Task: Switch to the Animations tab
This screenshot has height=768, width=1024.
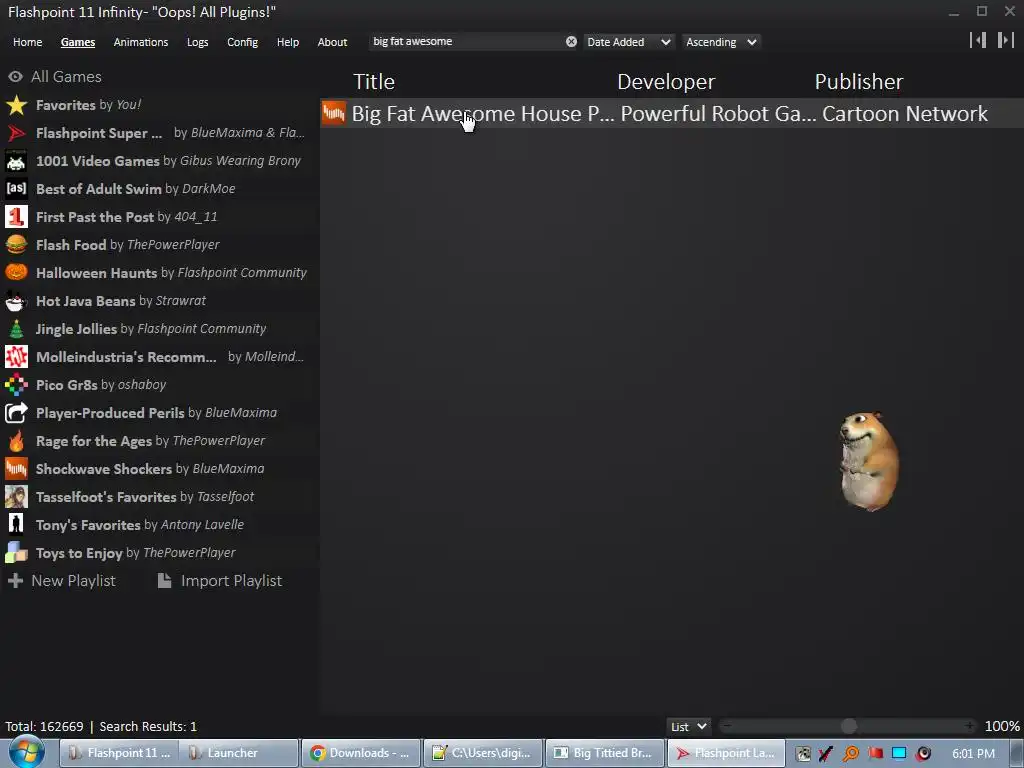Action: click(140, 42)
